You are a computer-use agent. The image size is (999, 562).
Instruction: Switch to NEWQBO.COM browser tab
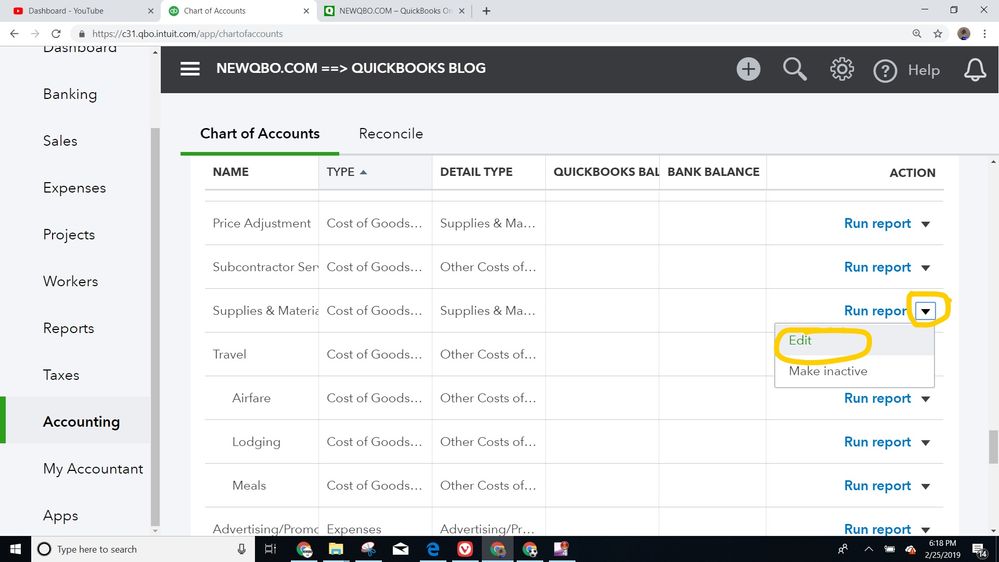coord(395,11)
